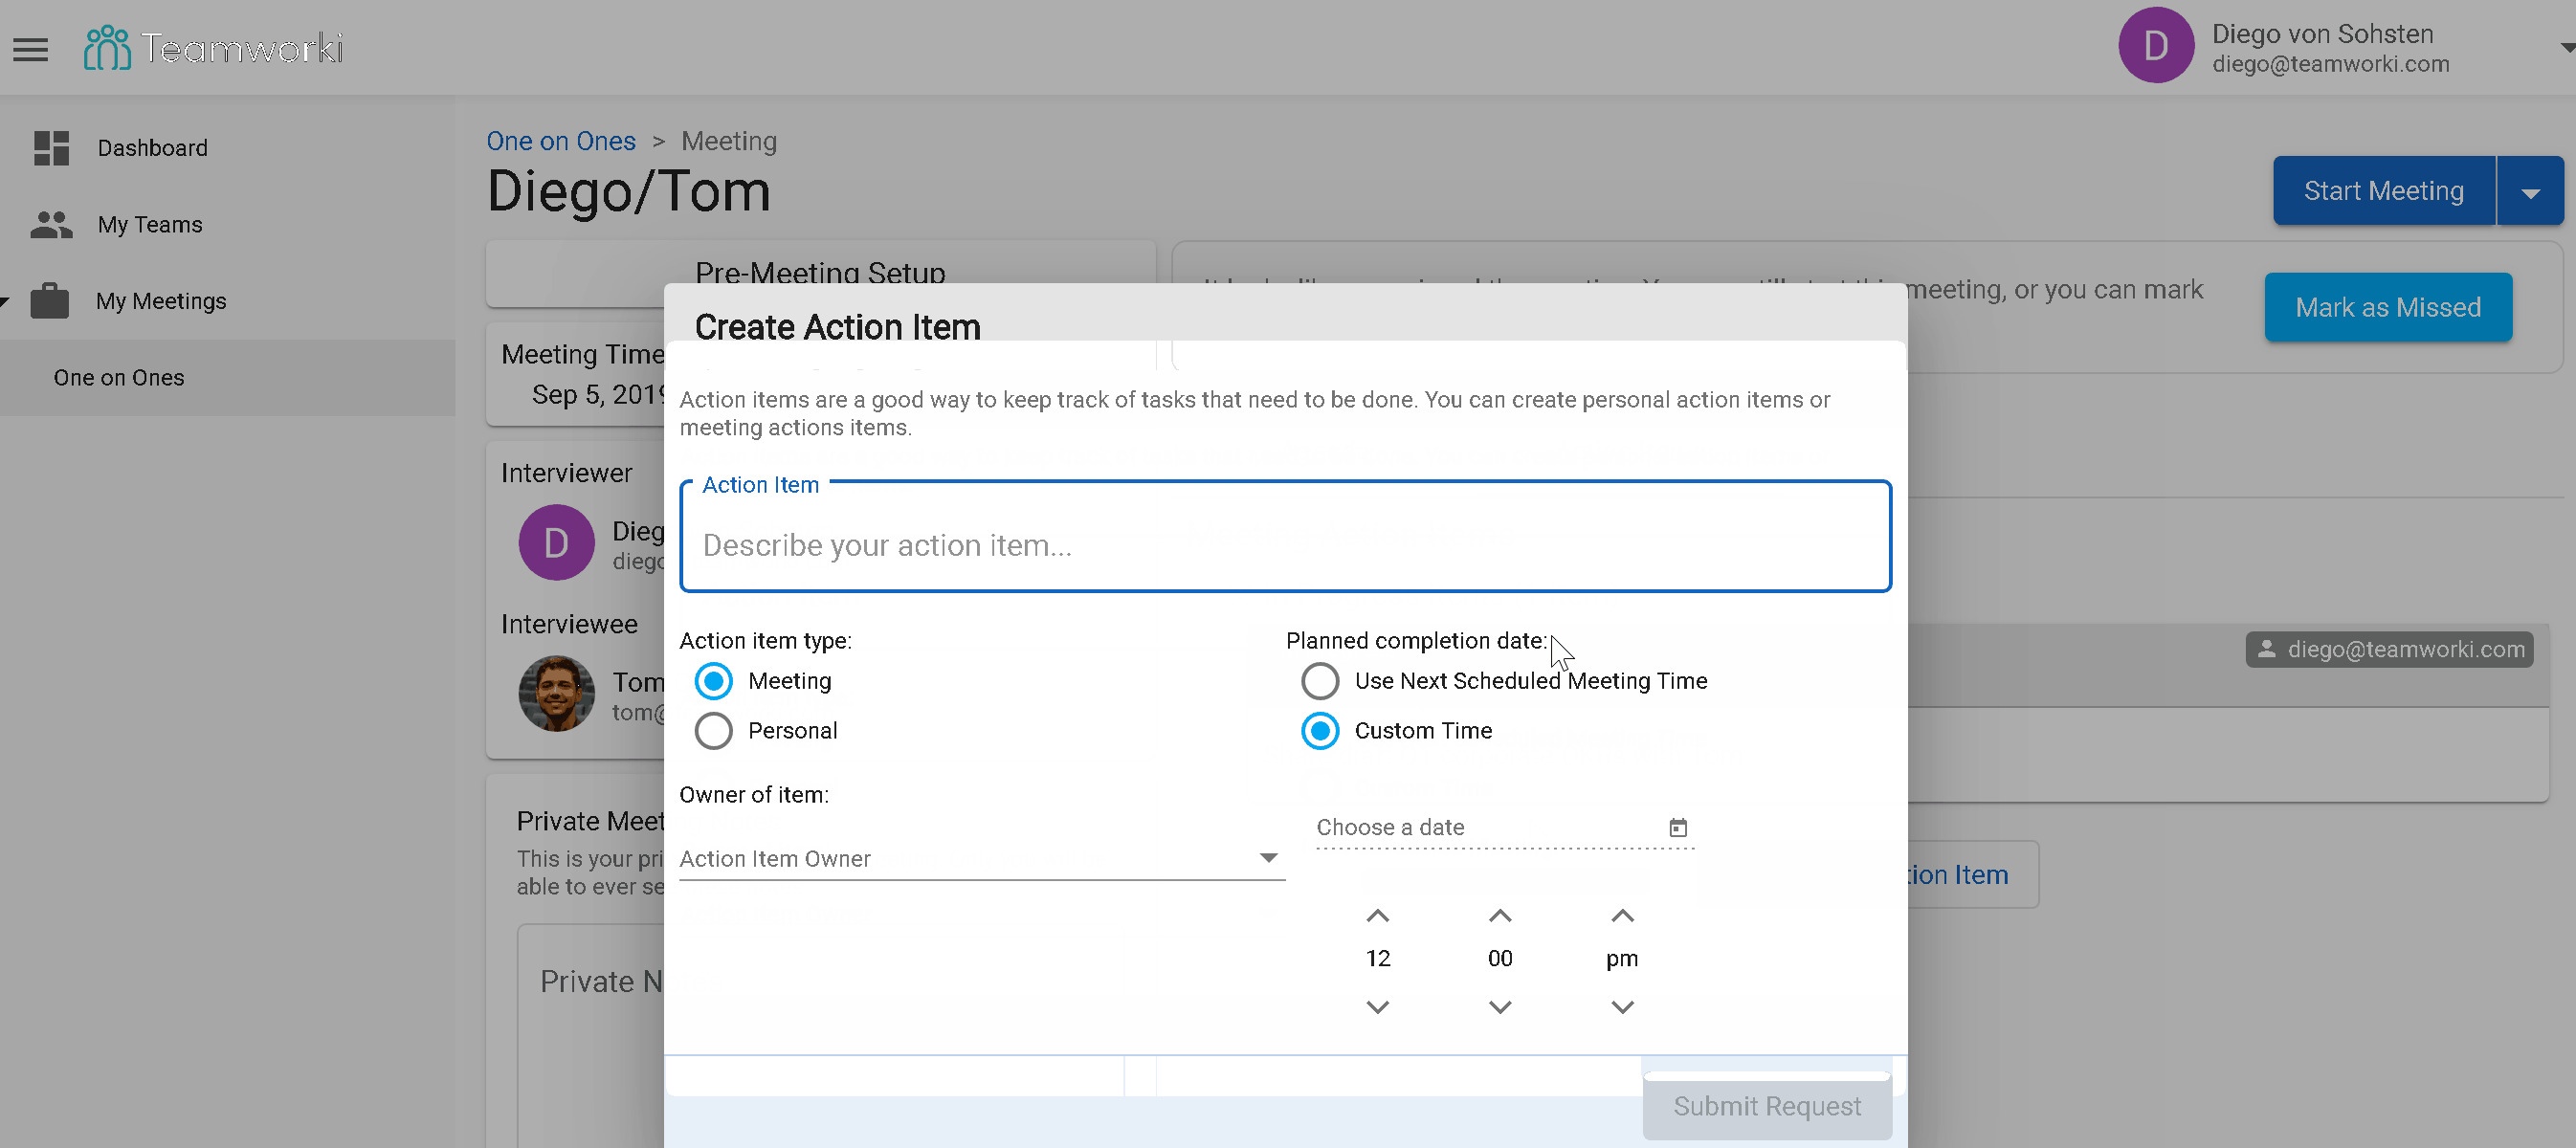Expand the Start Meeting dropdown arrow
Screen dimensions: 2576x1148
click(x=2529, y=192)
